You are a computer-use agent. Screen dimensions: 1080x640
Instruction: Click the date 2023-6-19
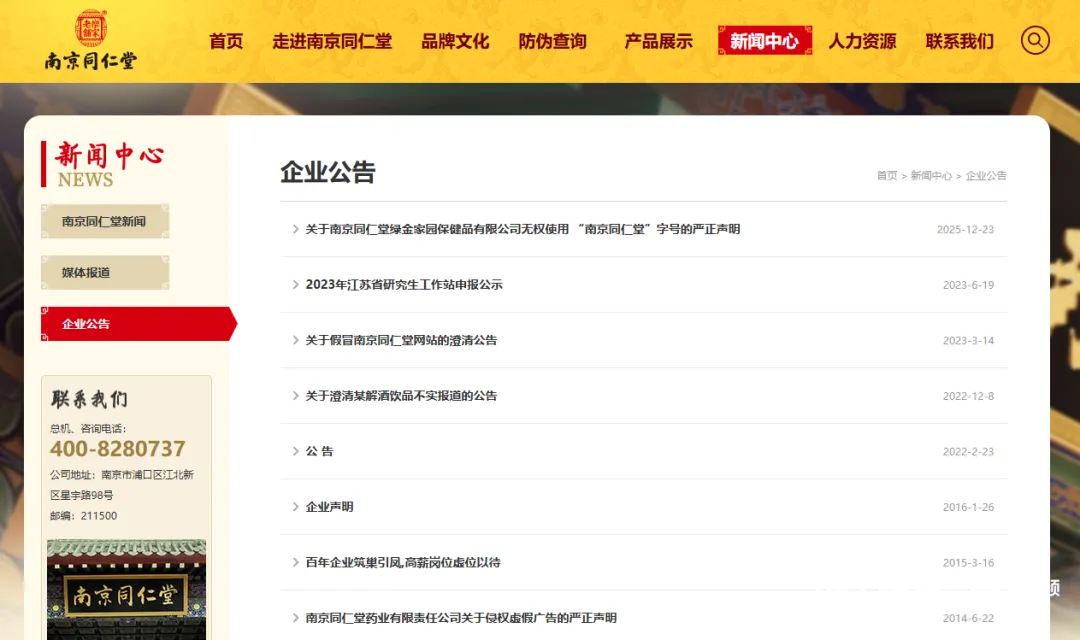click(968, 285)
